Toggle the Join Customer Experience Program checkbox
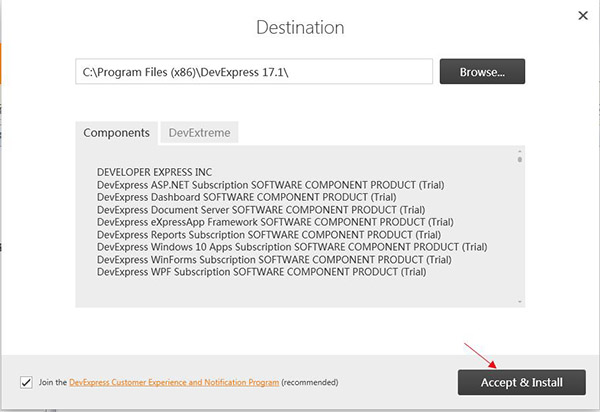The width and height of the screenshot is (600, 412). 26,382
